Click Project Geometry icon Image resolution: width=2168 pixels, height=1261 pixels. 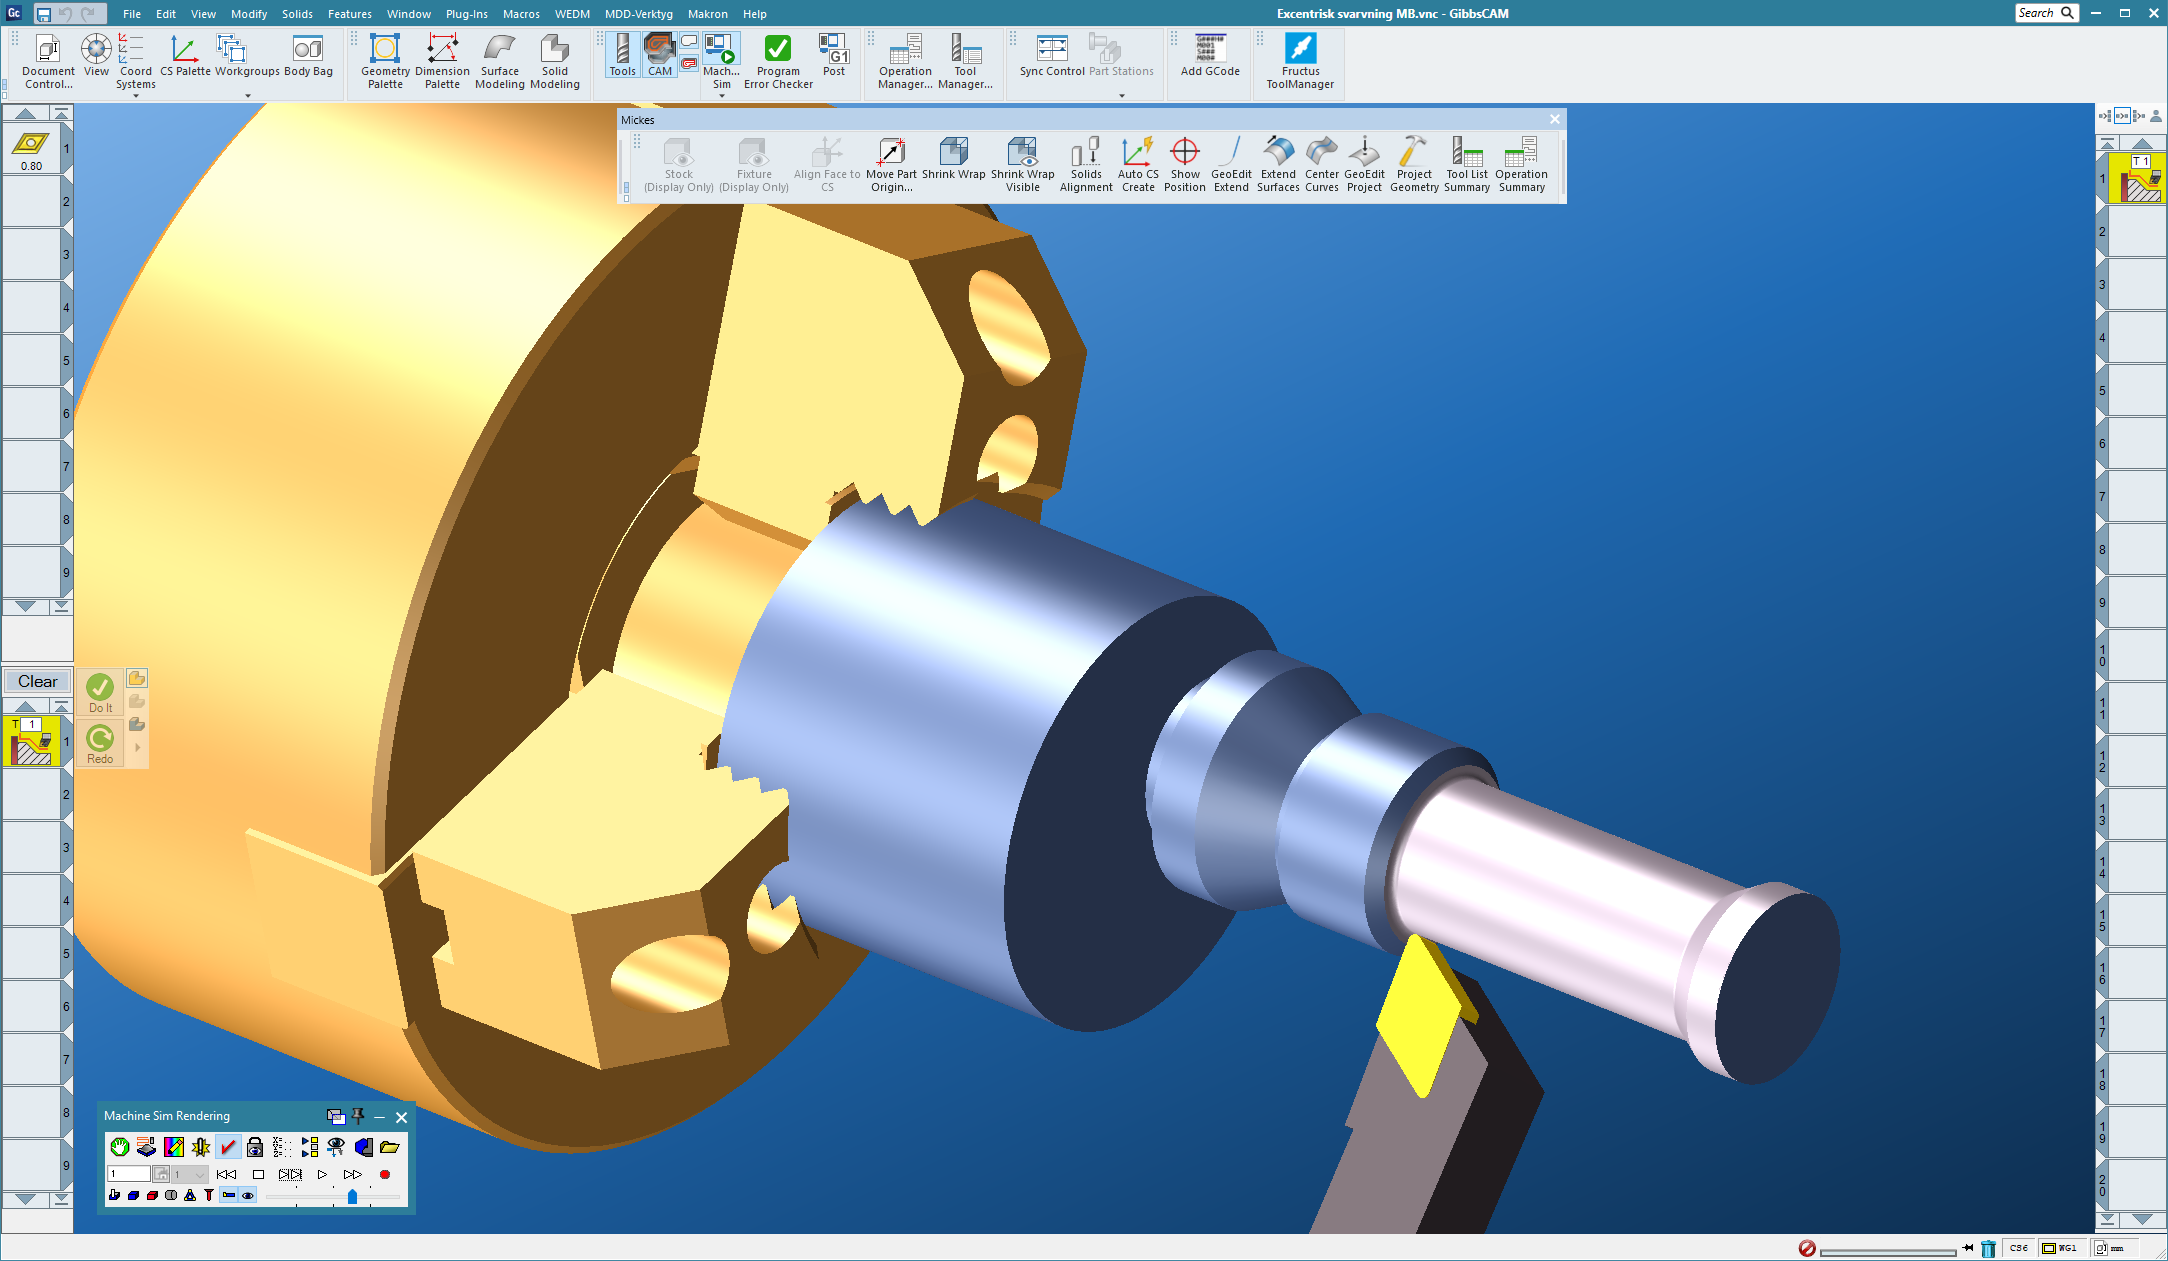pyautogui.click(x=1414, y=165)
